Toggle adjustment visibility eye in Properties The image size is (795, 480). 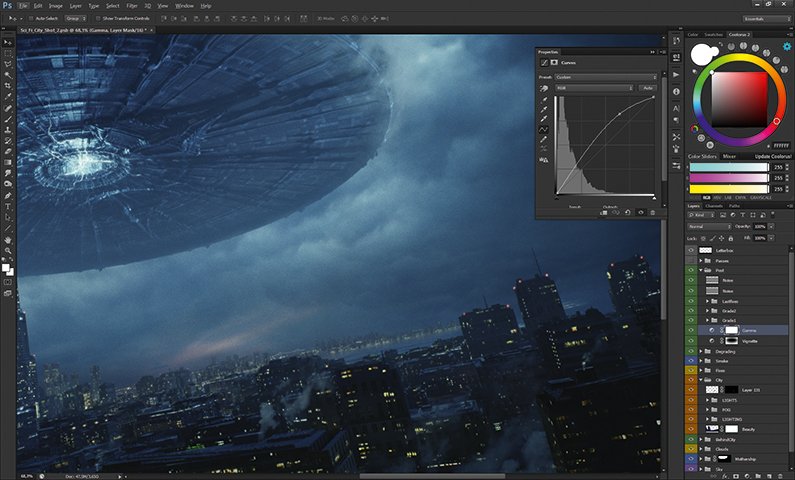click(x=640, y=213)
